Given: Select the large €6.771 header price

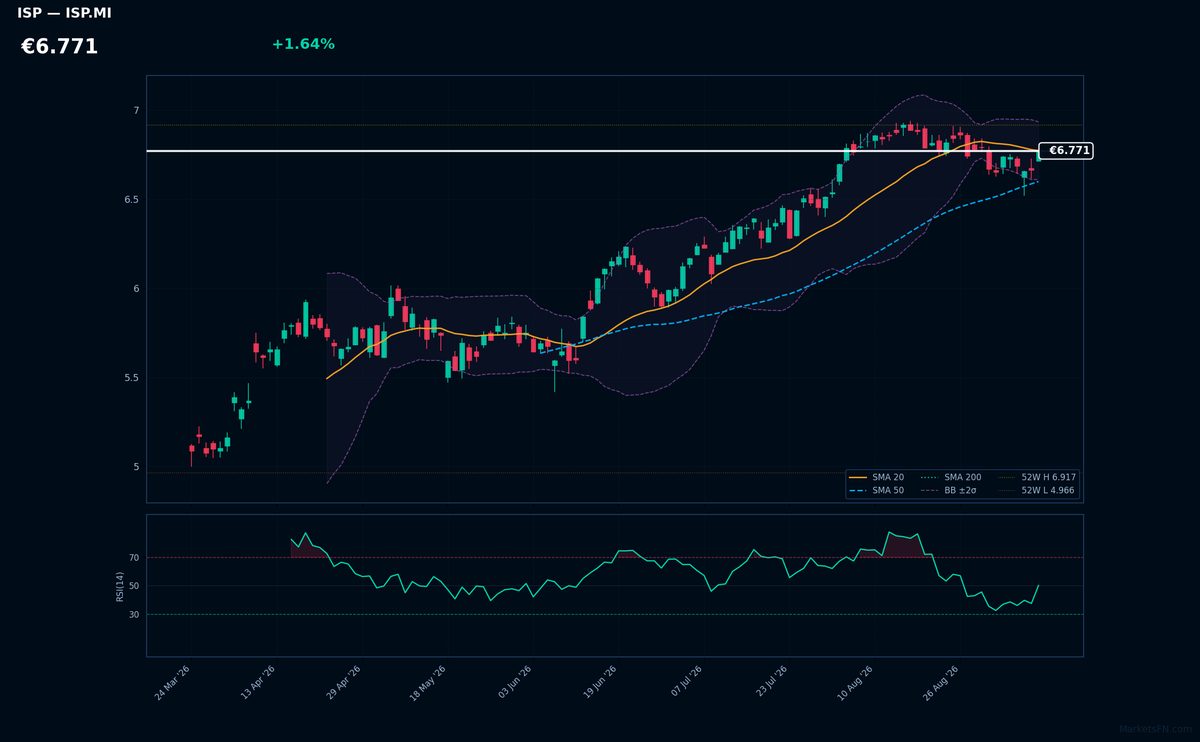Looking at the screenshot, I should pos(59,47).
